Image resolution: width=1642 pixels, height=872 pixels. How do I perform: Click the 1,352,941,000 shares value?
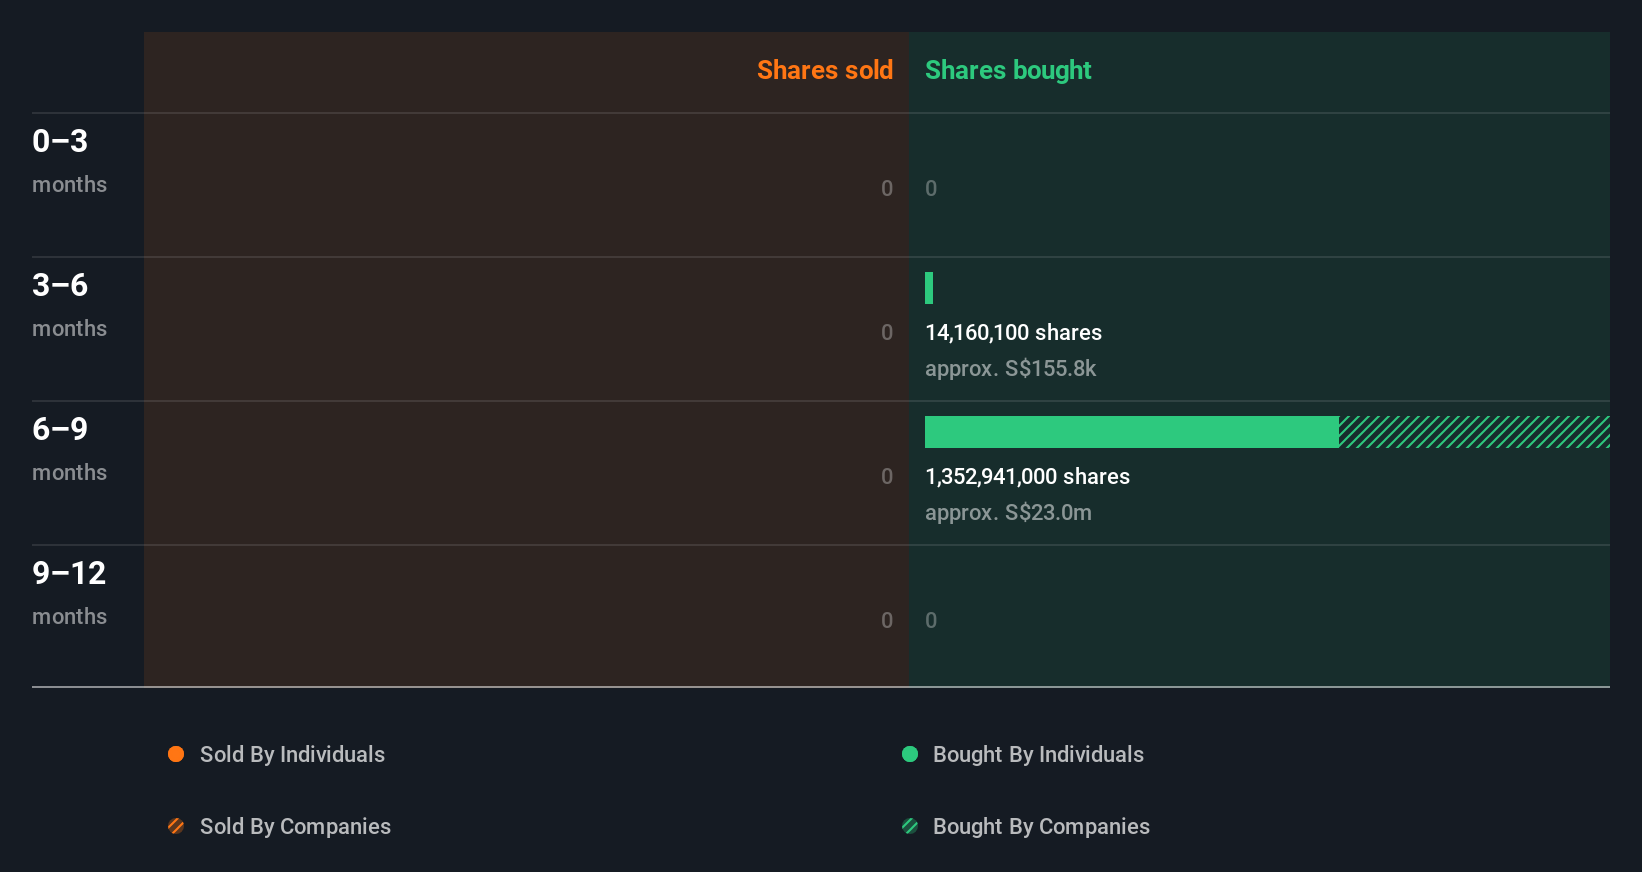coord(1027,476)
